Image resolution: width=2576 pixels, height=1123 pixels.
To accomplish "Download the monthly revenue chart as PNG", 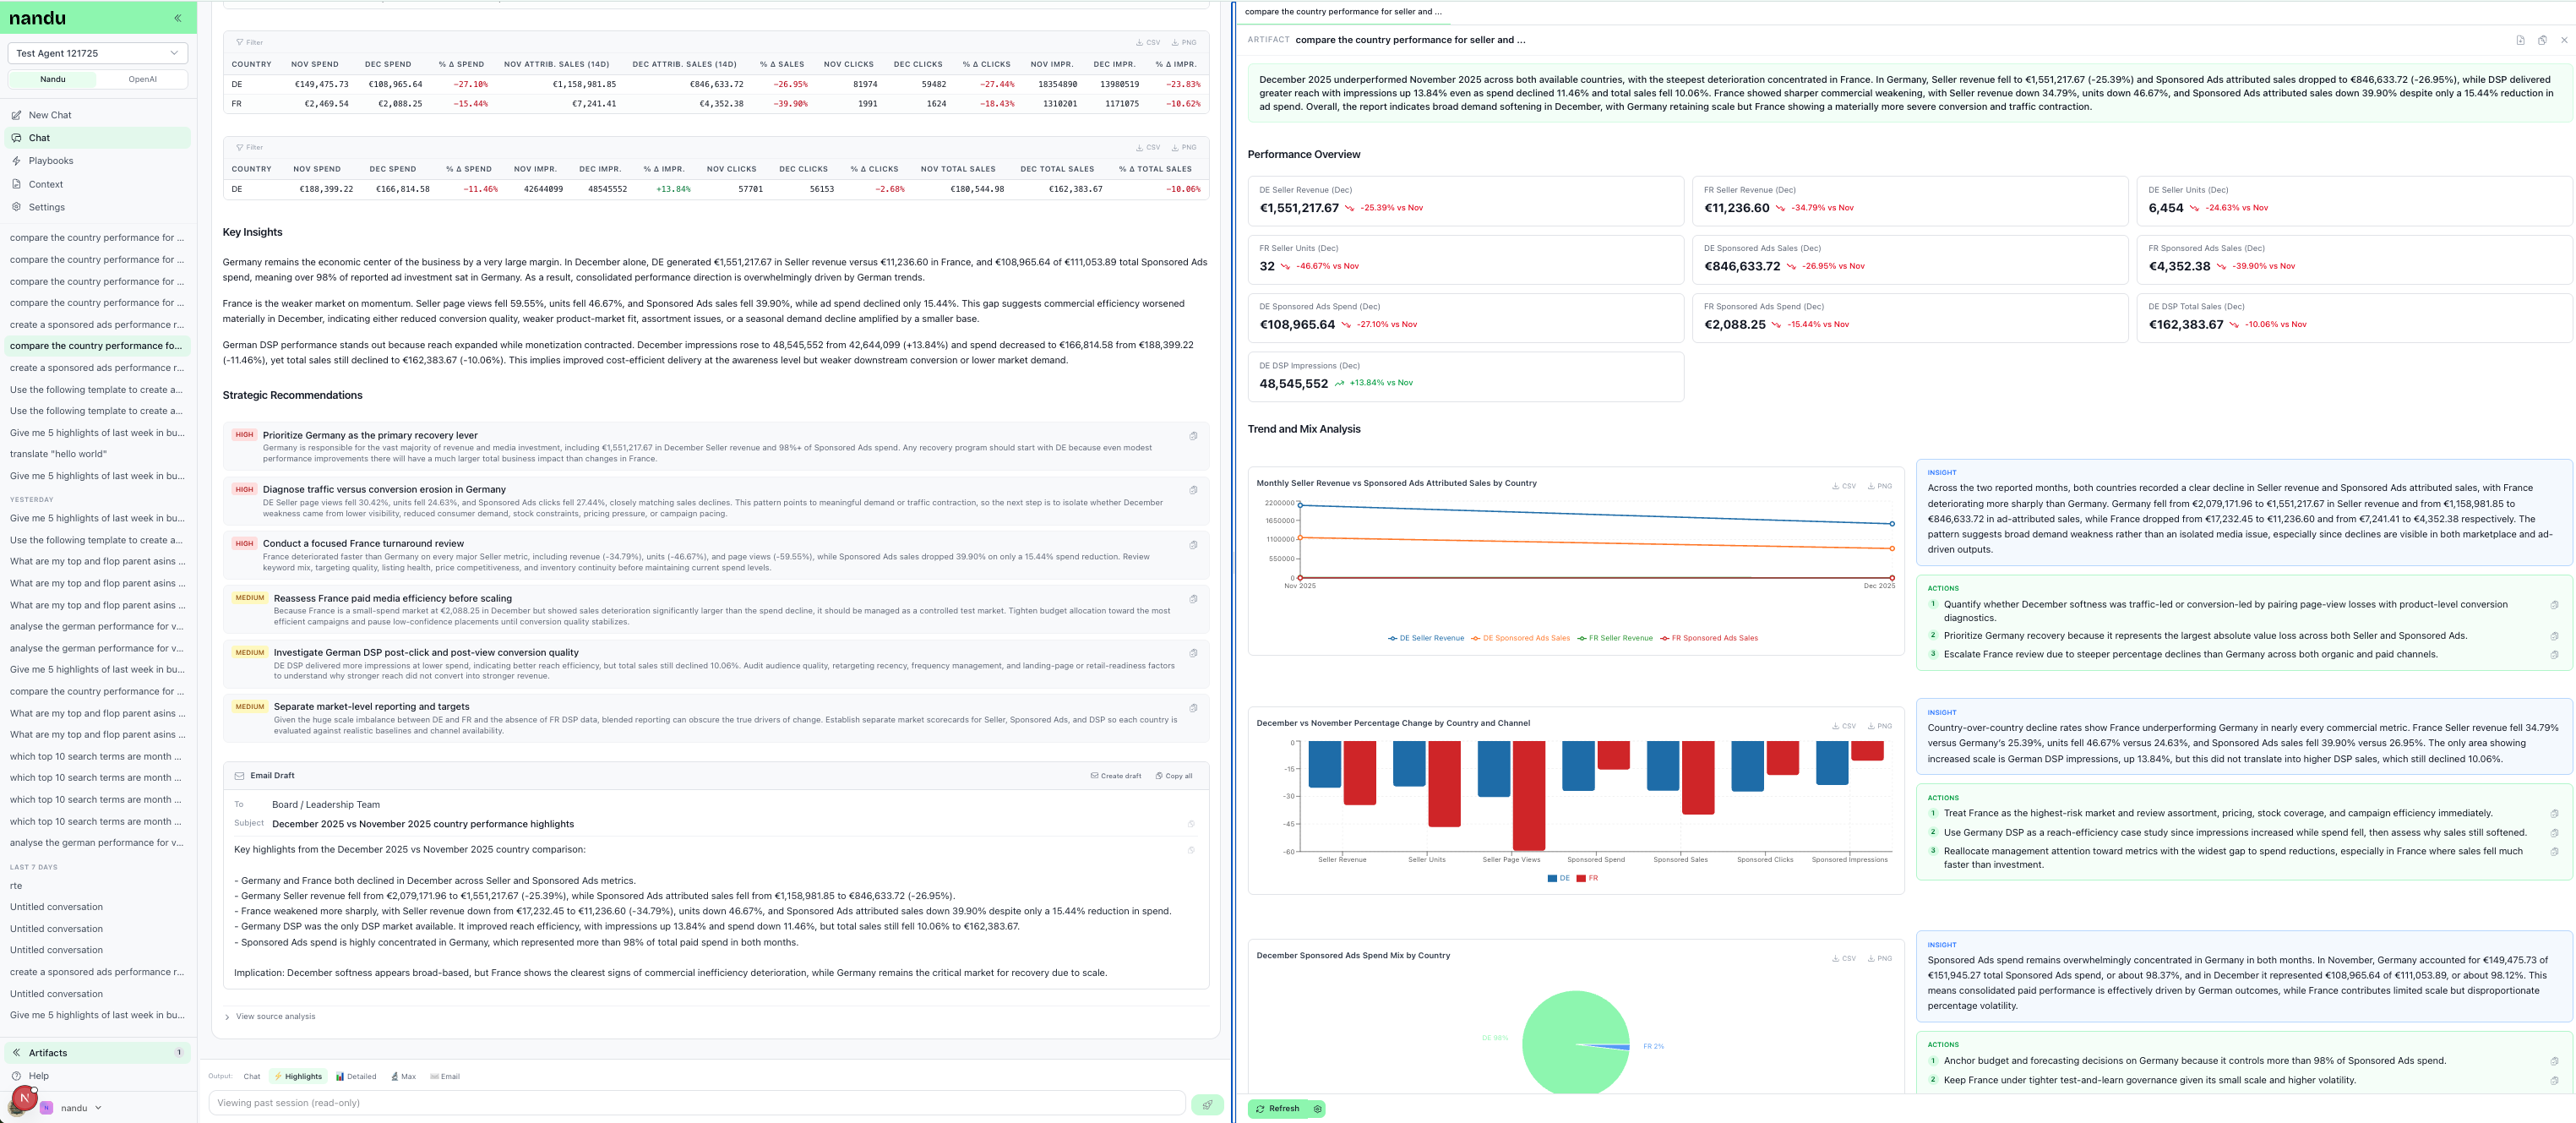I will 1881,487.
